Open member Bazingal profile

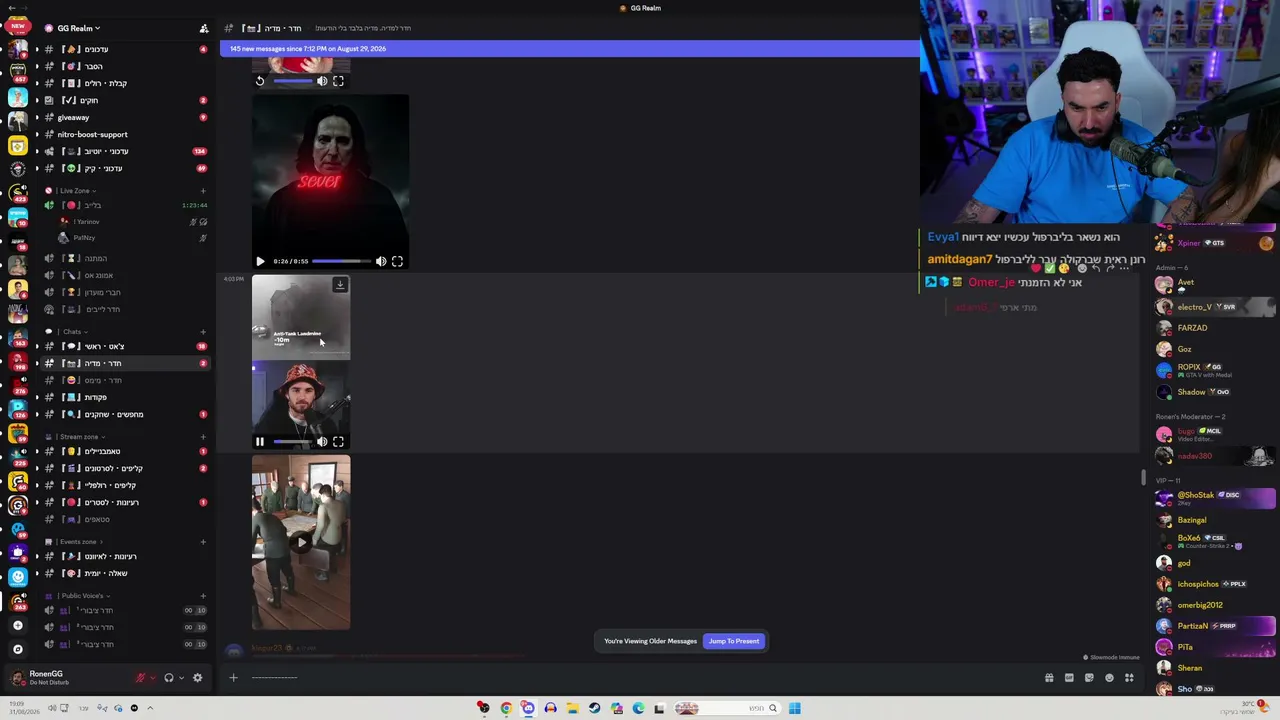(1215, 520)
